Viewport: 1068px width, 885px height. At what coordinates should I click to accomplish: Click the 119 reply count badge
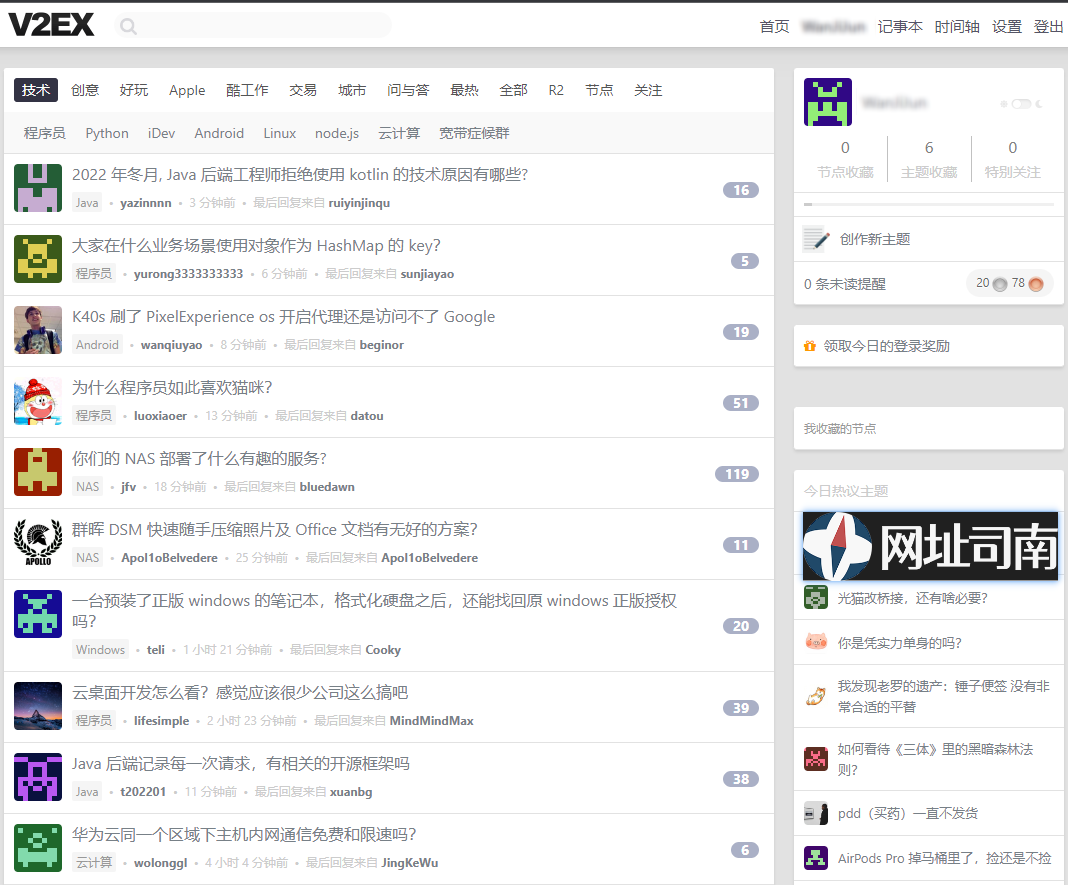[737, 474]
